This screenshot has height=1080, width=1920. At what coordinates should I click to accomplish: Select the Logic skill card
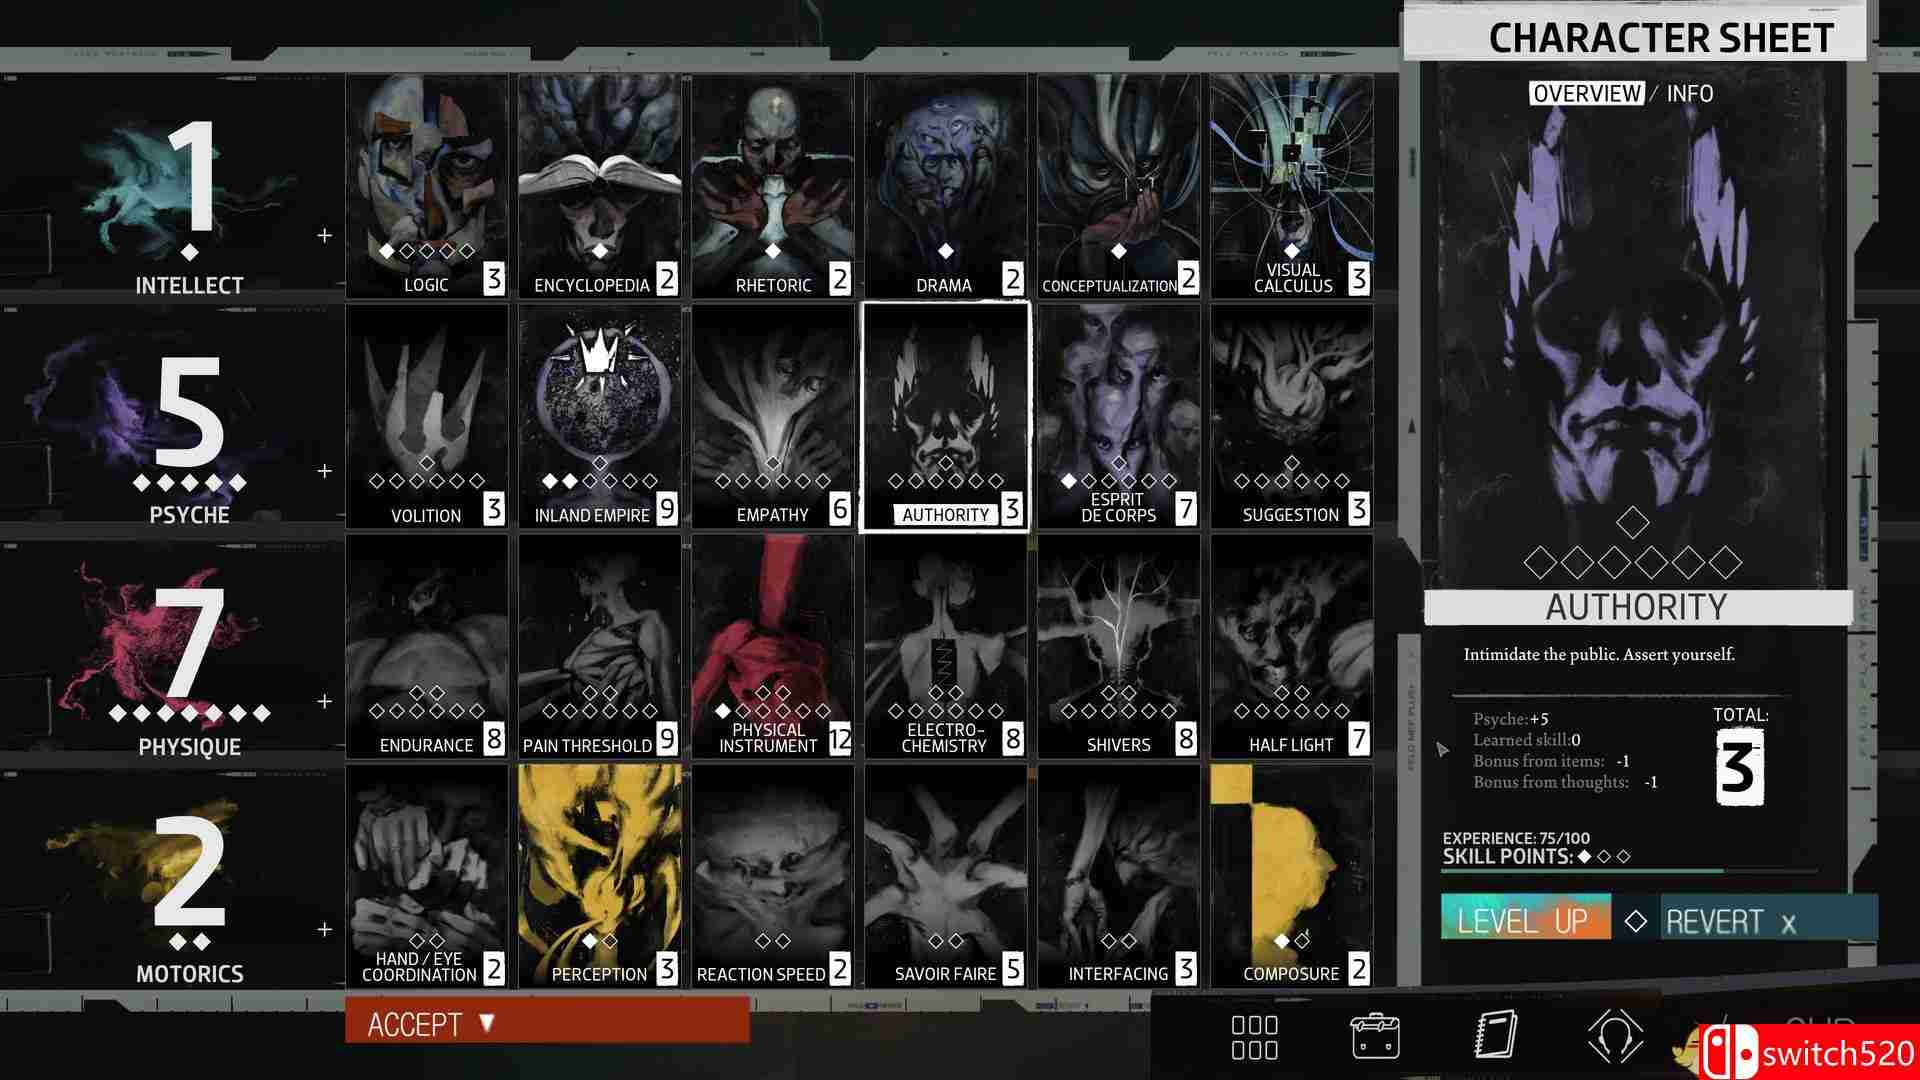(427, 186)
